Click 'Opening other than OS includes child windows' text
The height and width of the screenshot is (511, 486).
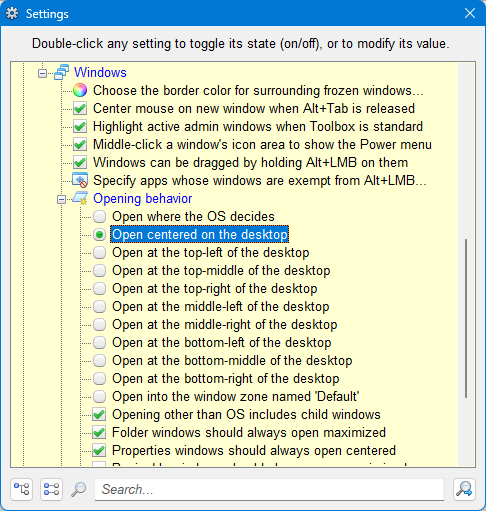[246, 414]
